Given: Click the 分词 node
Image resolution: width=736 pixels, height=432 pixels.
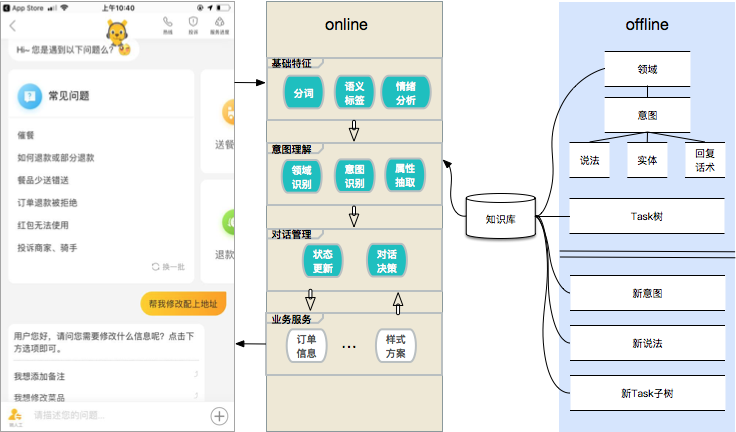Looking at the screenshot, I should [x=303, y=93].
